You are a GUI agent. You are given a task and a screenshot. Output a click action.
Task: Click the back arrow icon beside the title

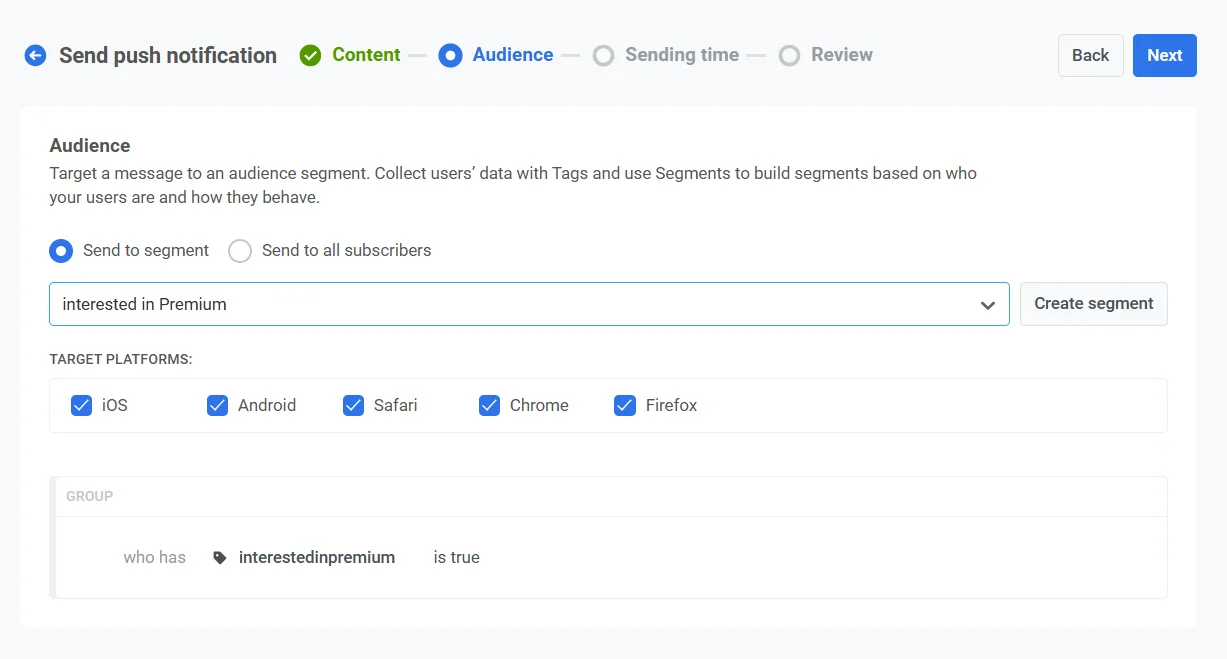pyautogui.click(x=36, y=56)
